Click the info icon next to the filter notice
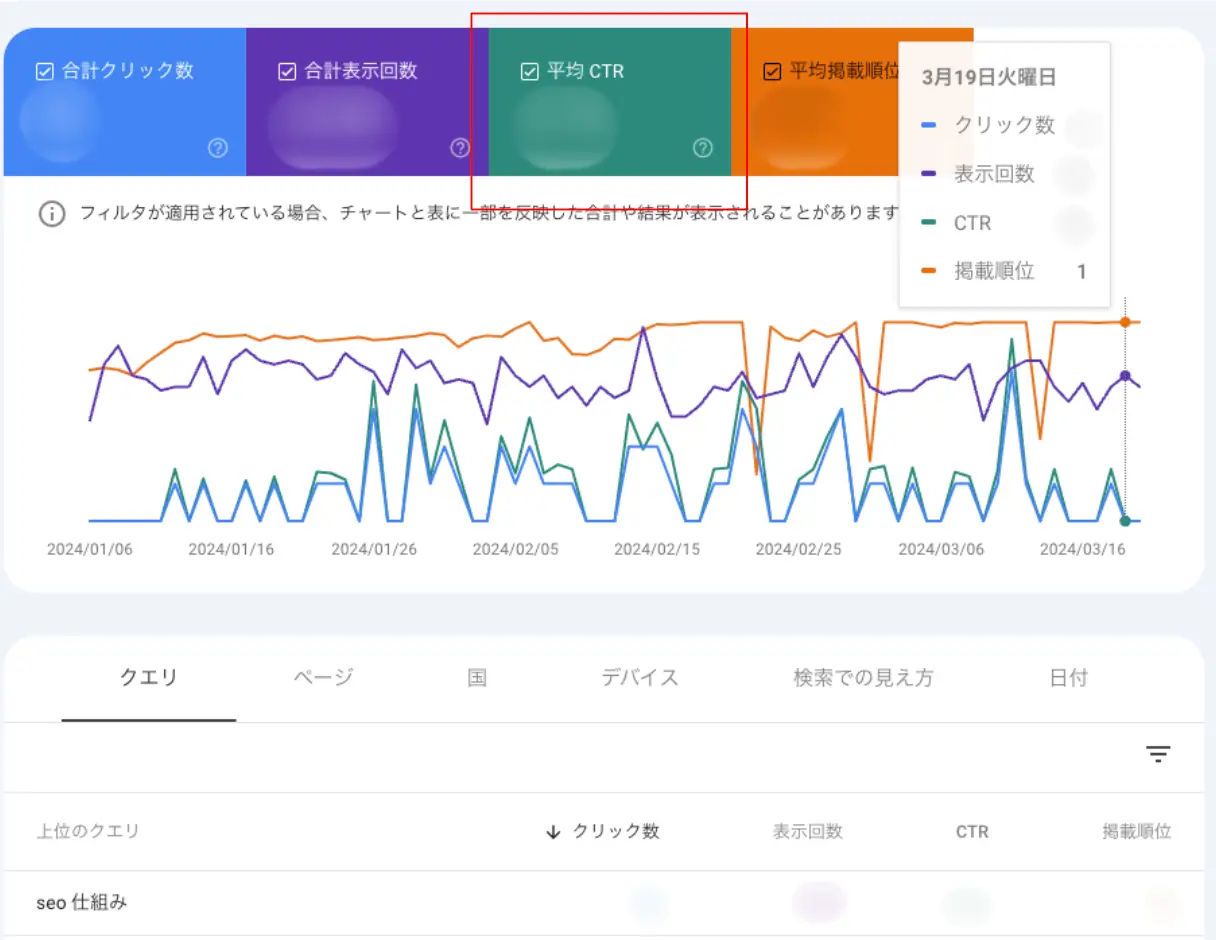 click(x=51, y=213)
